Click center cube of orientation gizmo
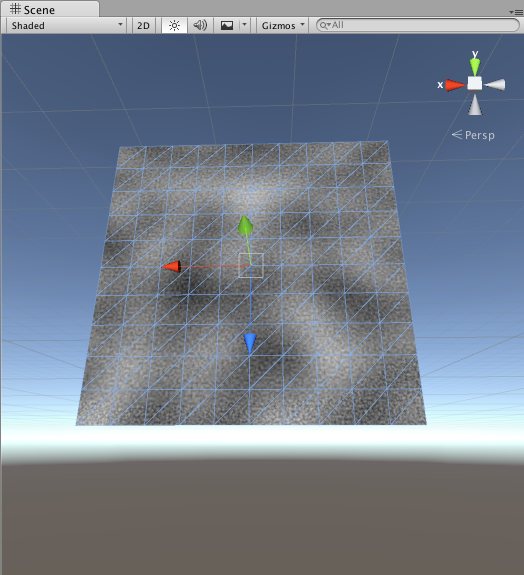524x575 pixels. [475, 83]
